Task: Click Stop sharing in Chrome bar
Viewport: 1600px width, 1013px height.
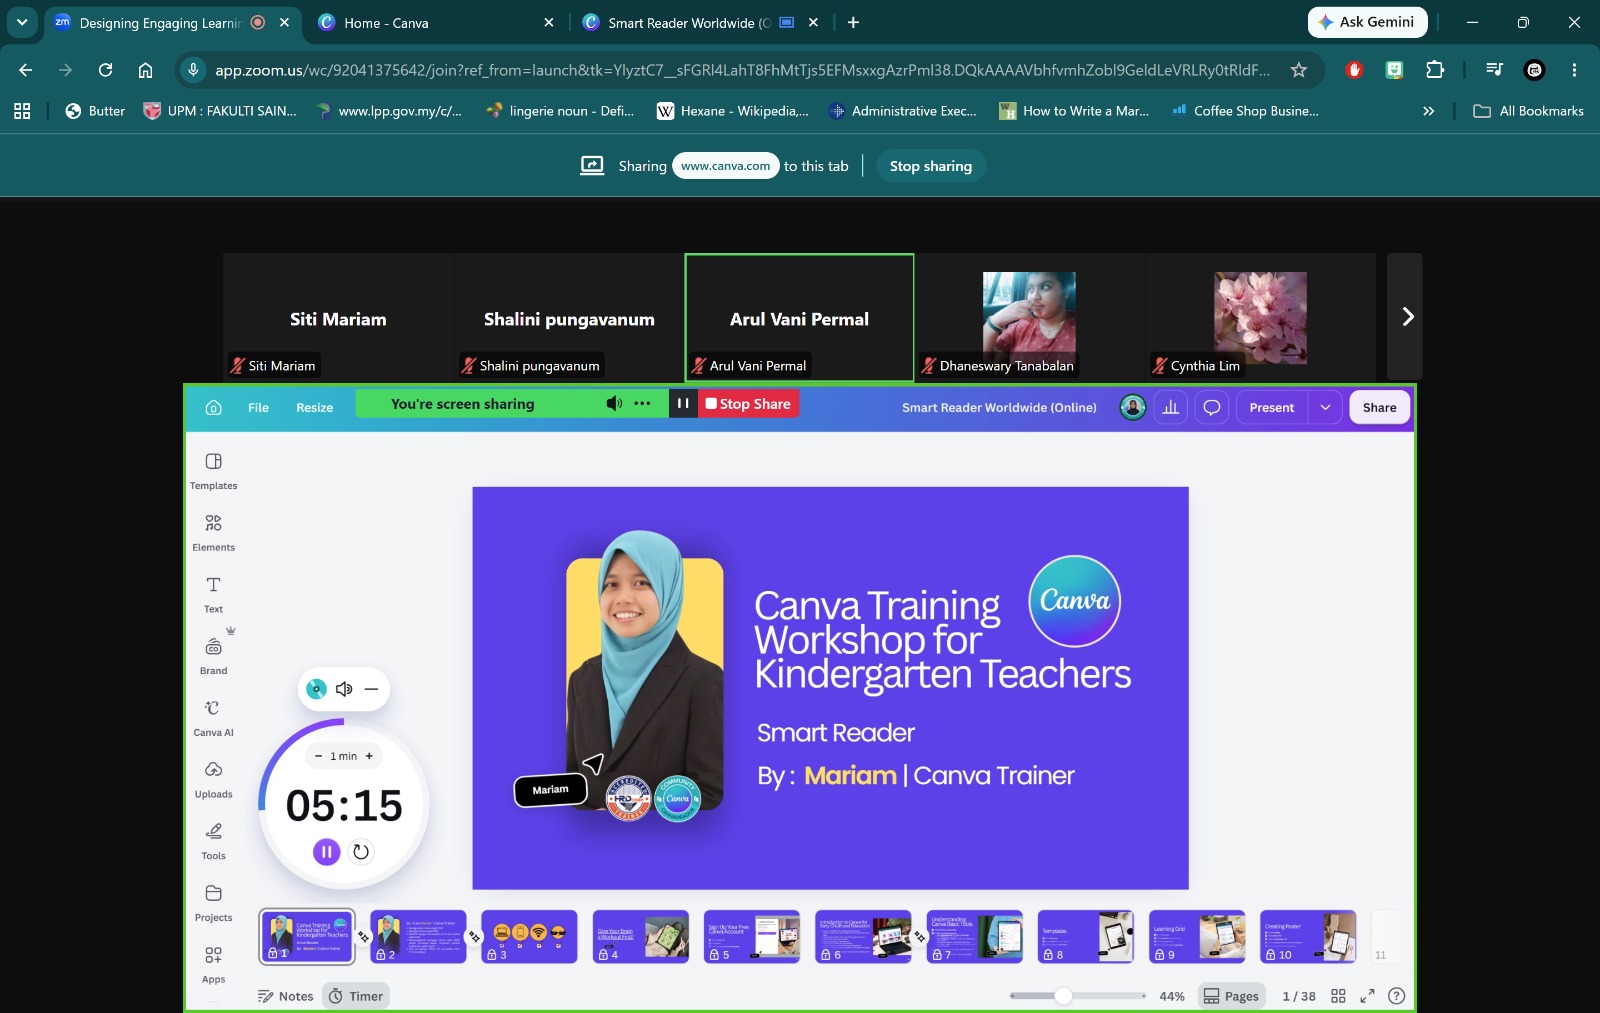Action: point(931,166)
